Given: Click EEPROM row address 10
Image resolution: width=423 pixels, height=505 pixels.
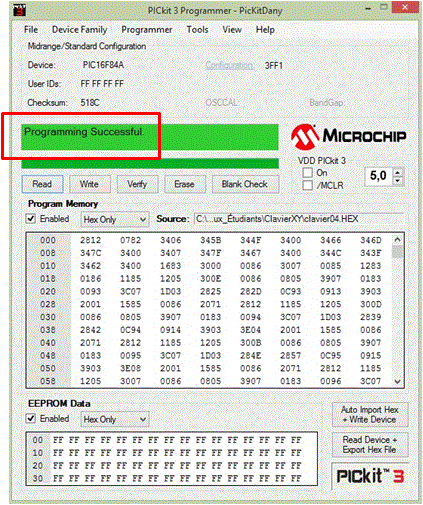Looking at the screenshot, I should click(38, 453).
